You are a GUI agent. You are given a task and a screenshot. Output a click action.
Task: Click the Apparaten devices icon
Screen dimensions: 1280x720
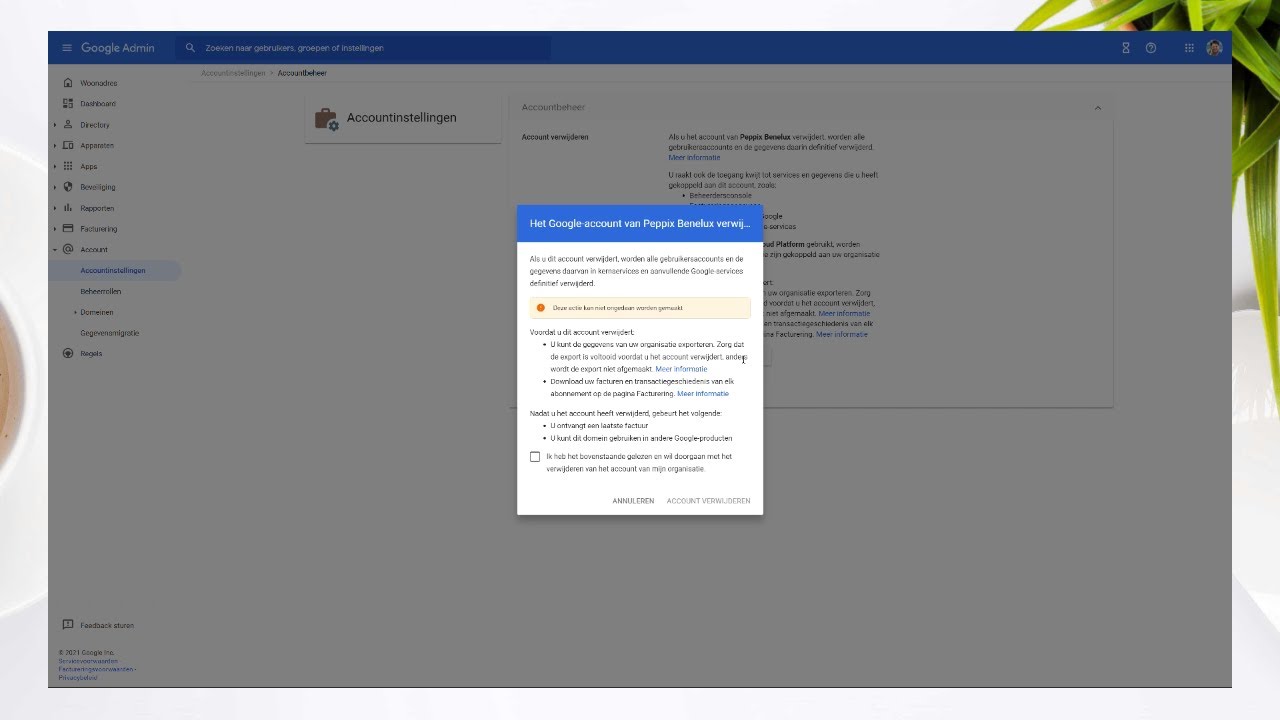click(68, 146)
